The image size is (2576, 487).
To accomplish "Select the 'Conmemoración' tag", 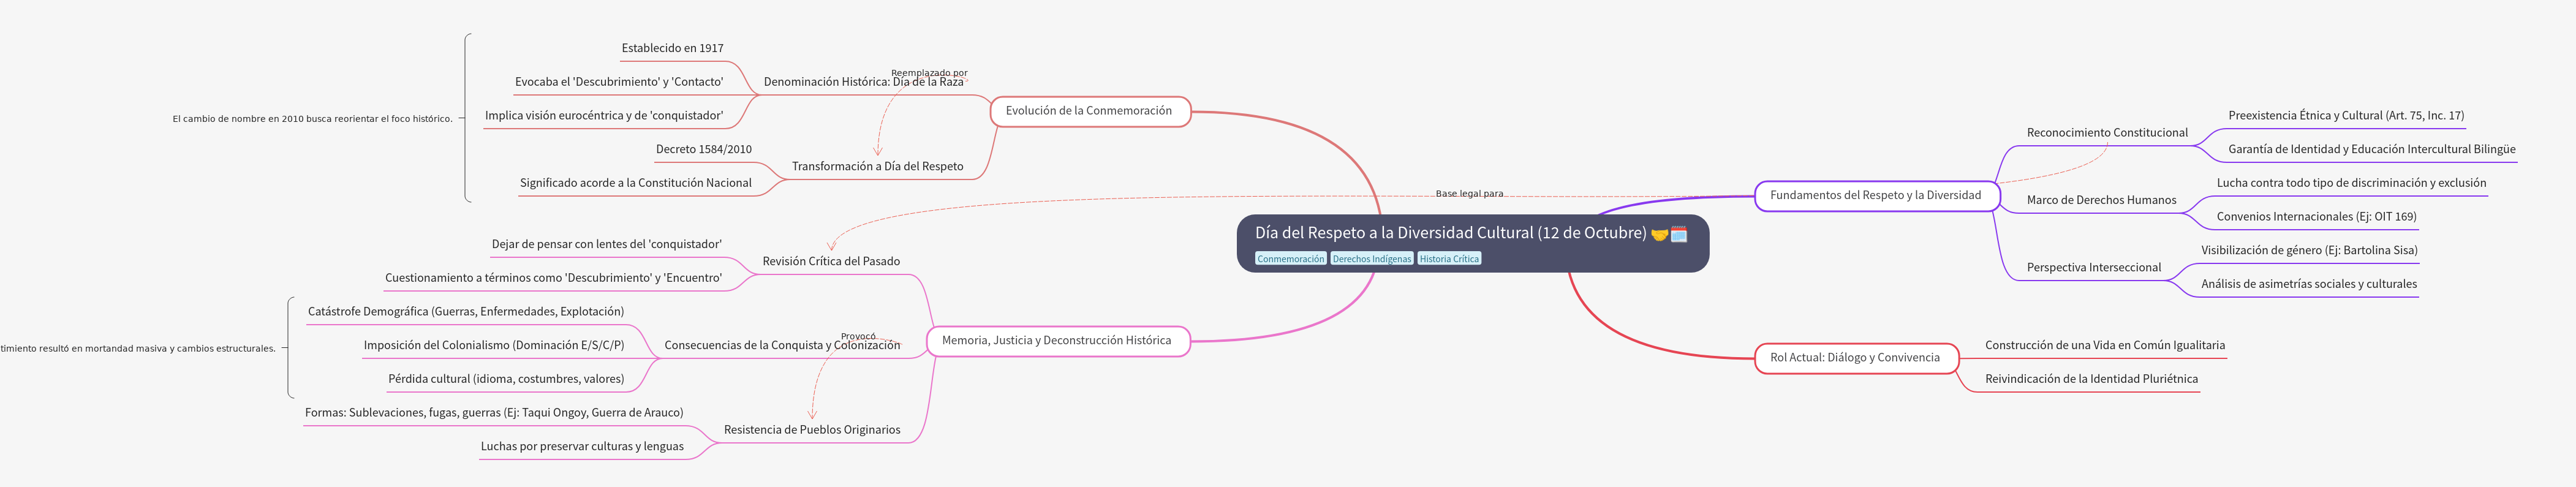I will 1290,259.
